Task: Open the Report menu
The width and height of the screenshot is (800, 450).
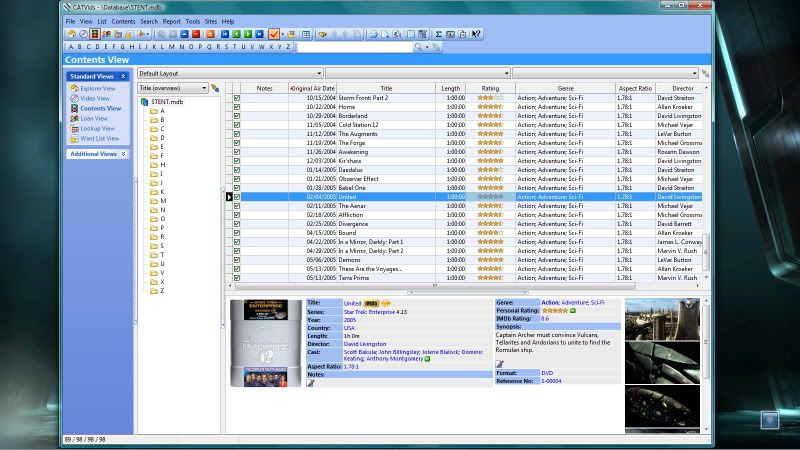Action: click(x=171, y=21)
